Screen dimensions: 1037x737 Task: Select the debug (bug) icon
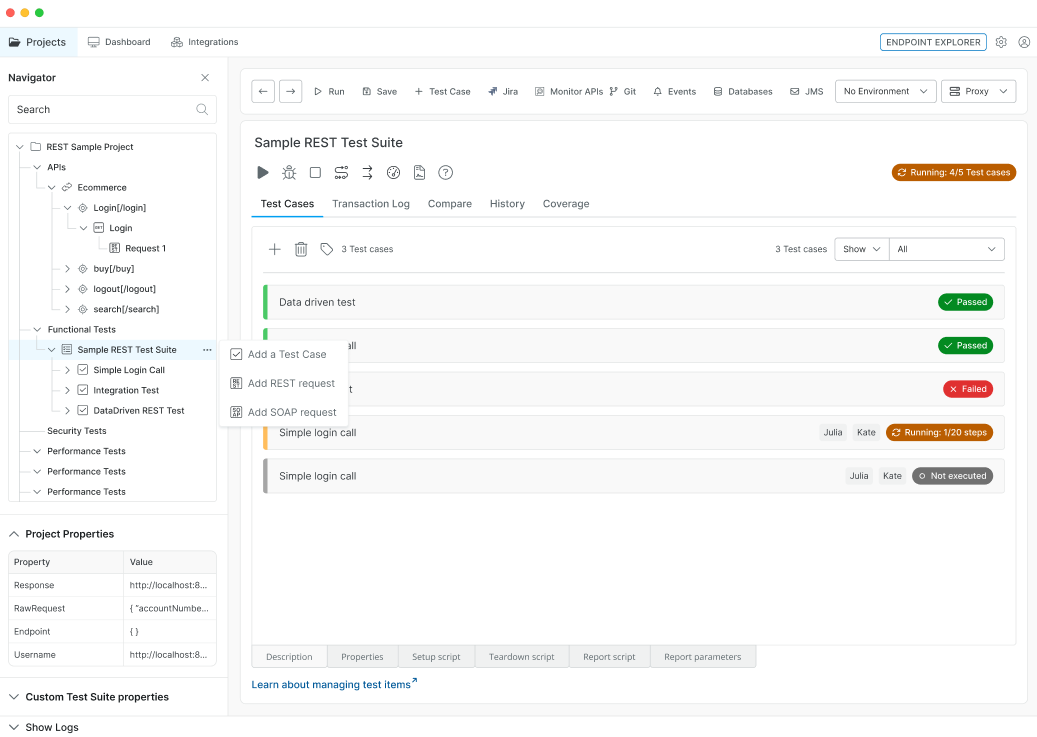coord(289,172)
